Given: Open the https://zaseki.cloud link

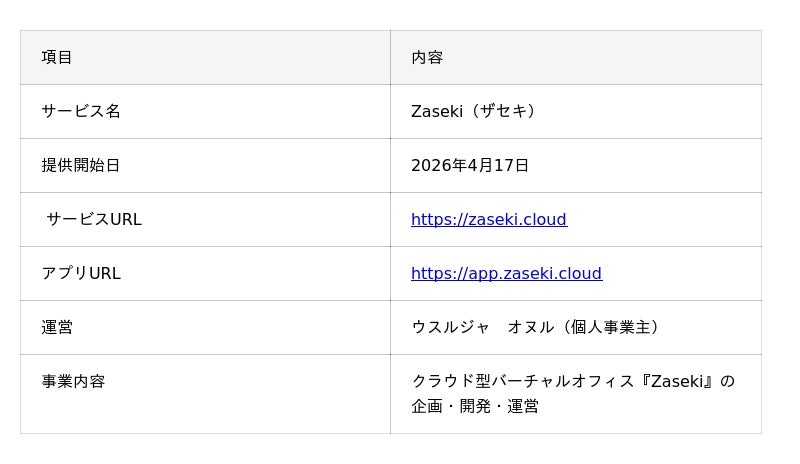Looking at the screenshot, I should [488, 219].
